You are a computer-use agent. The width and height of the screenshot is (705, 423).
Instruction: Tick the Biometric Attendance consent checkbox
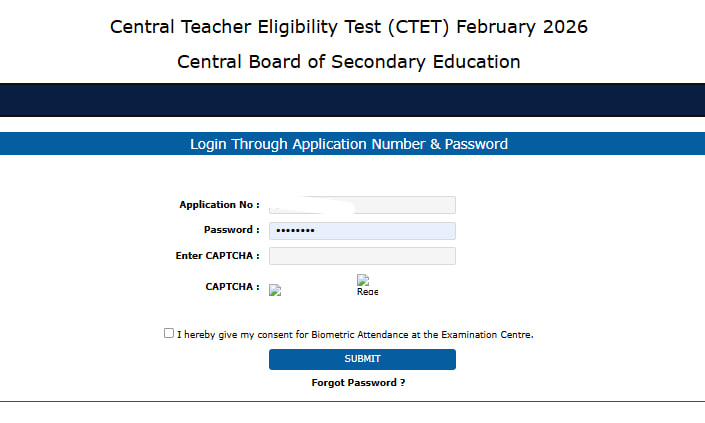click(169, 334)
